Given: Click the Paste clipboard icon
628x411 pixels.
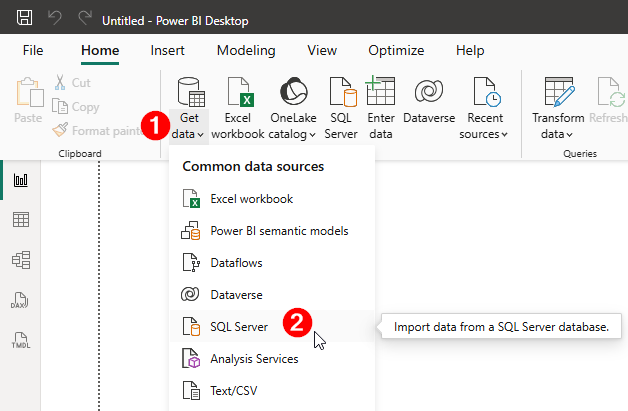Looking at the screenshot, I should pos(29,93).
